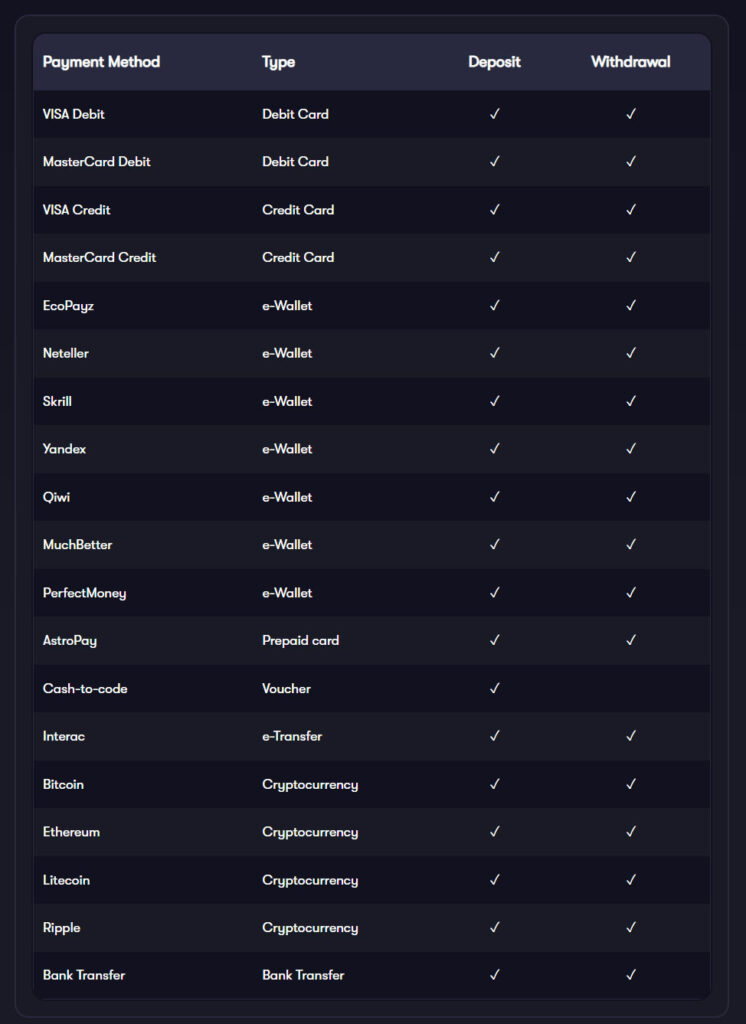Image resolution: width=746 pixels, height=1024 pixels.
Task: Click the MasterCard Debit withdrawal checkmark
Action: (631, 161)
